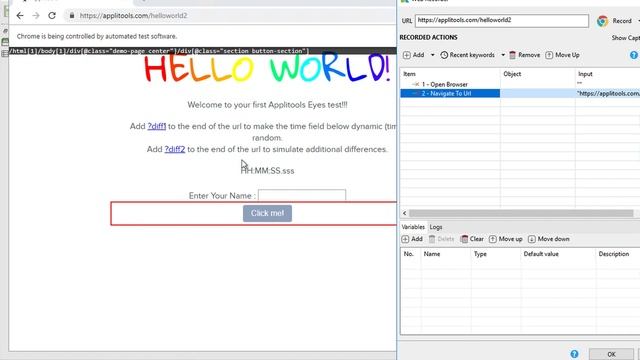Focus the Chrome address bar URL
This screenshot has height=360, width=640.
(x=133, y=16)
